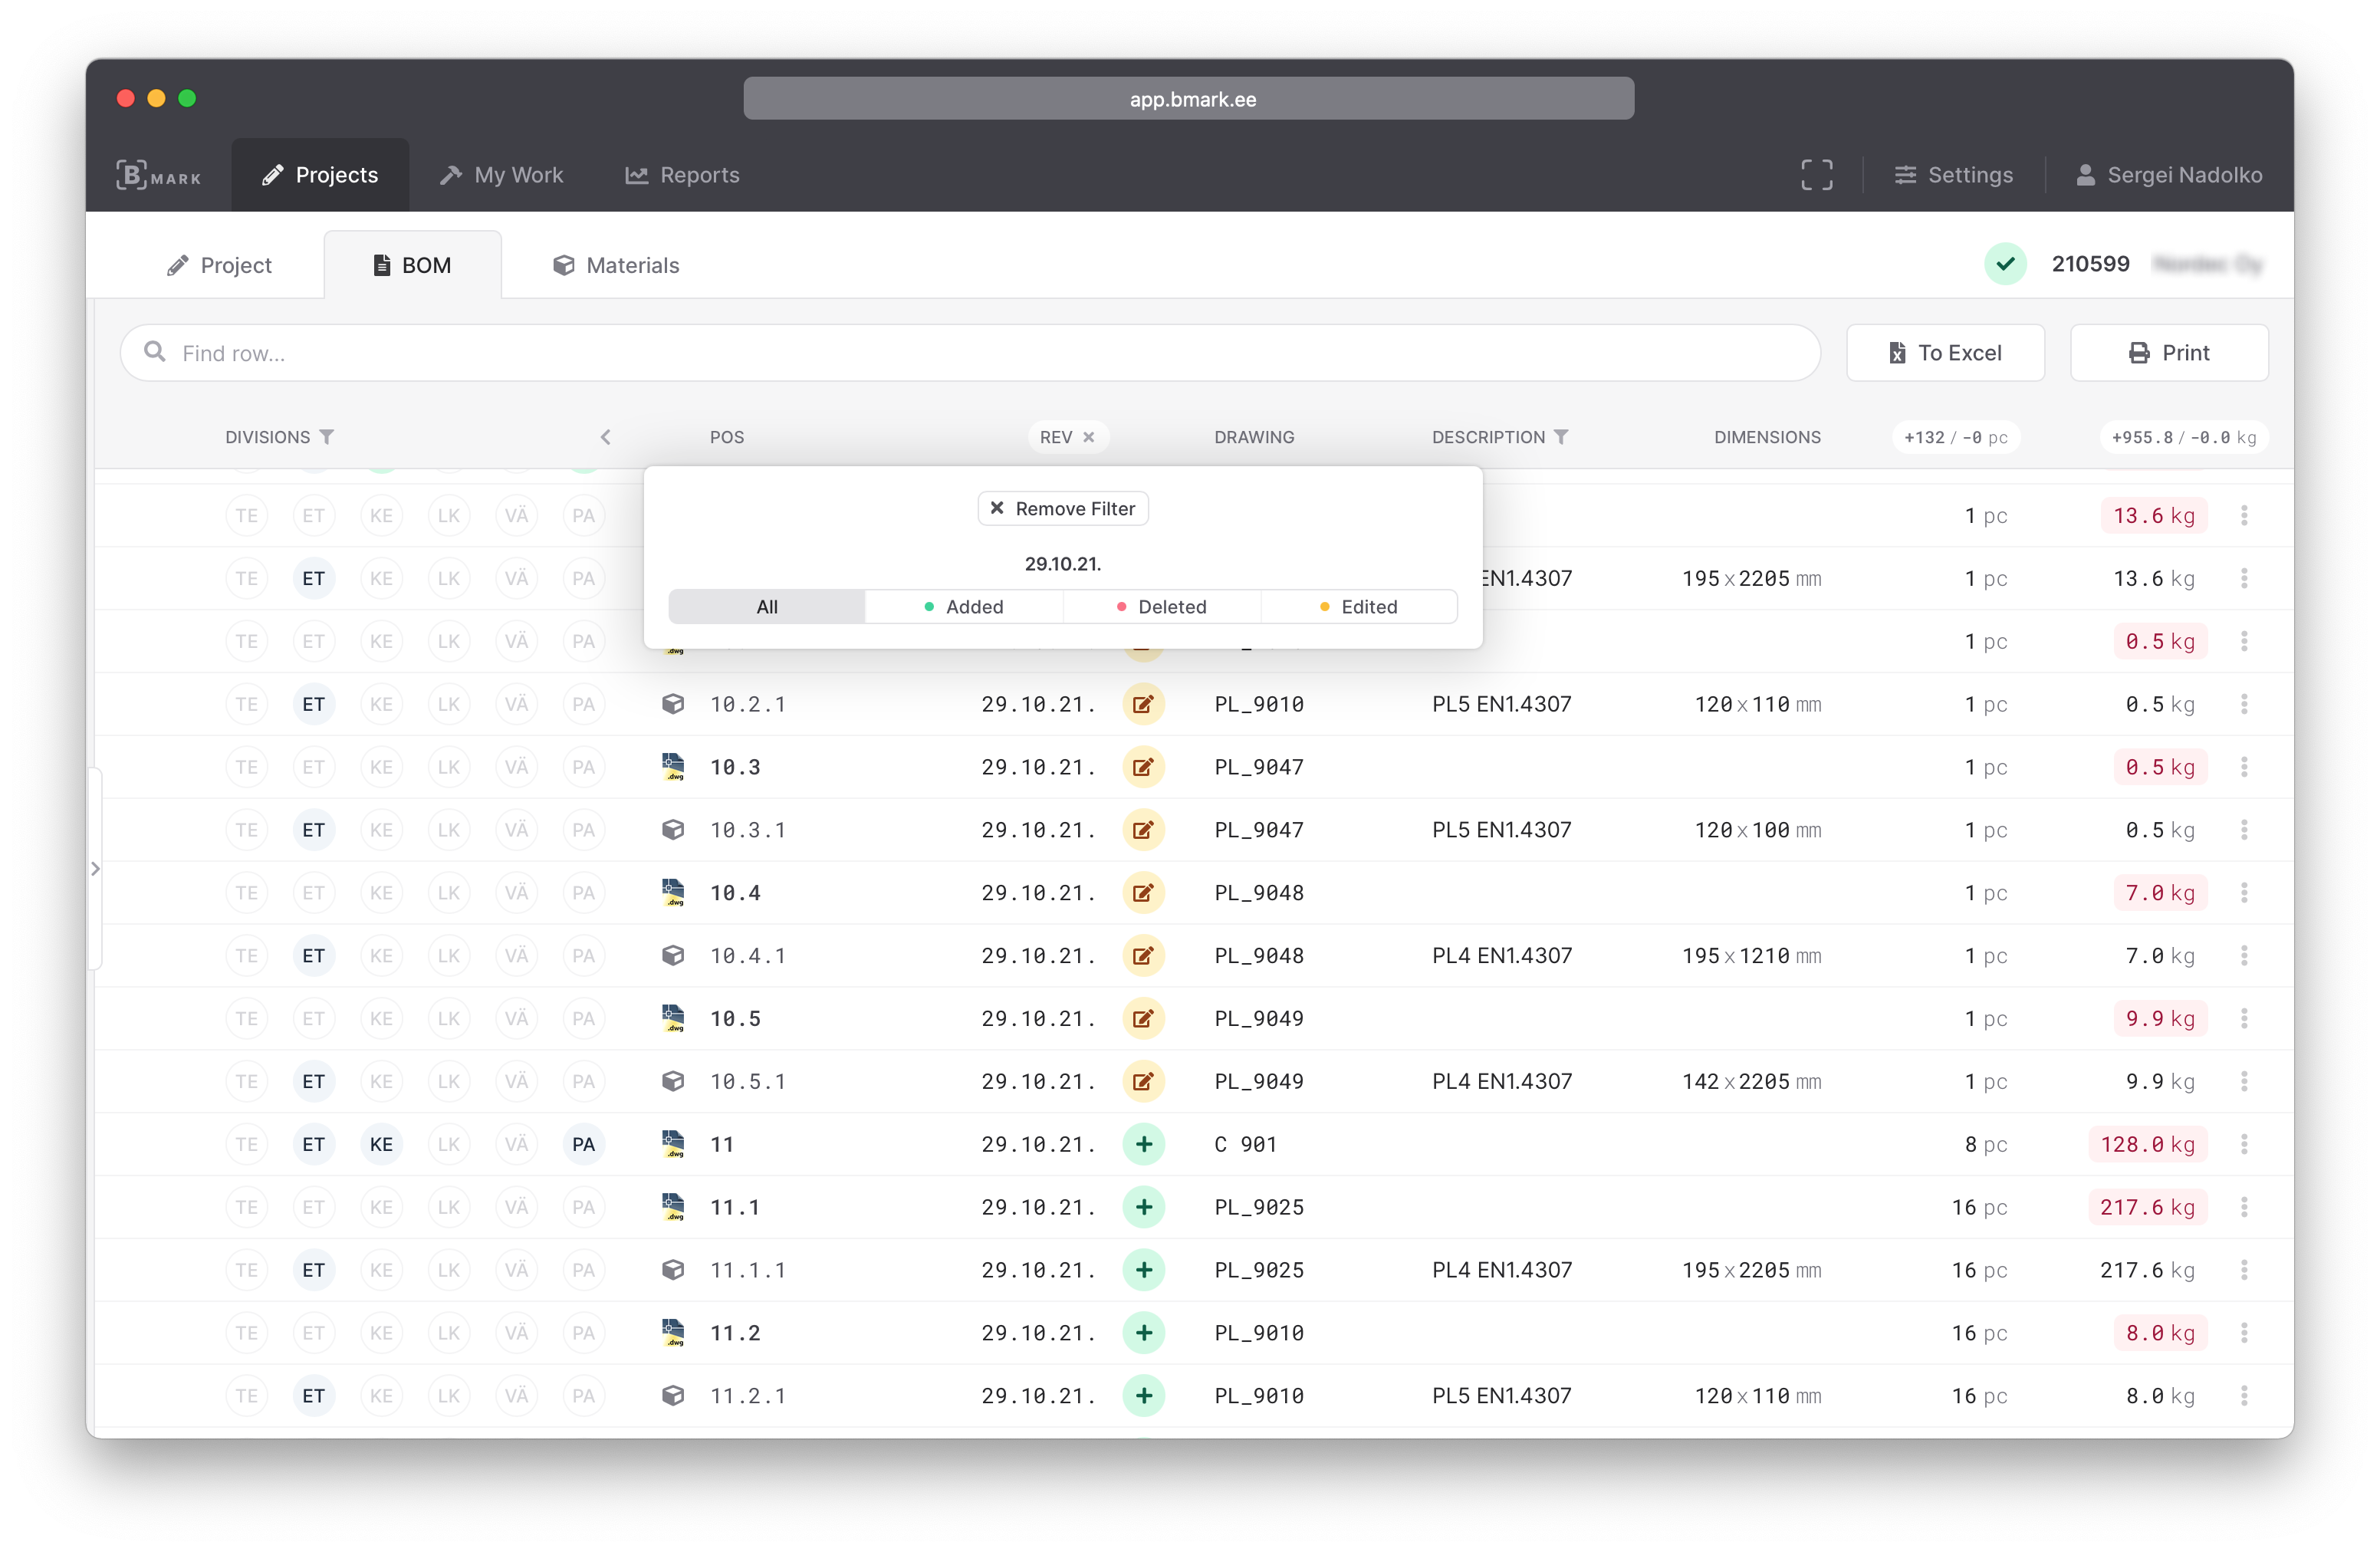Expand the left side panel chevron

[95, 868]
